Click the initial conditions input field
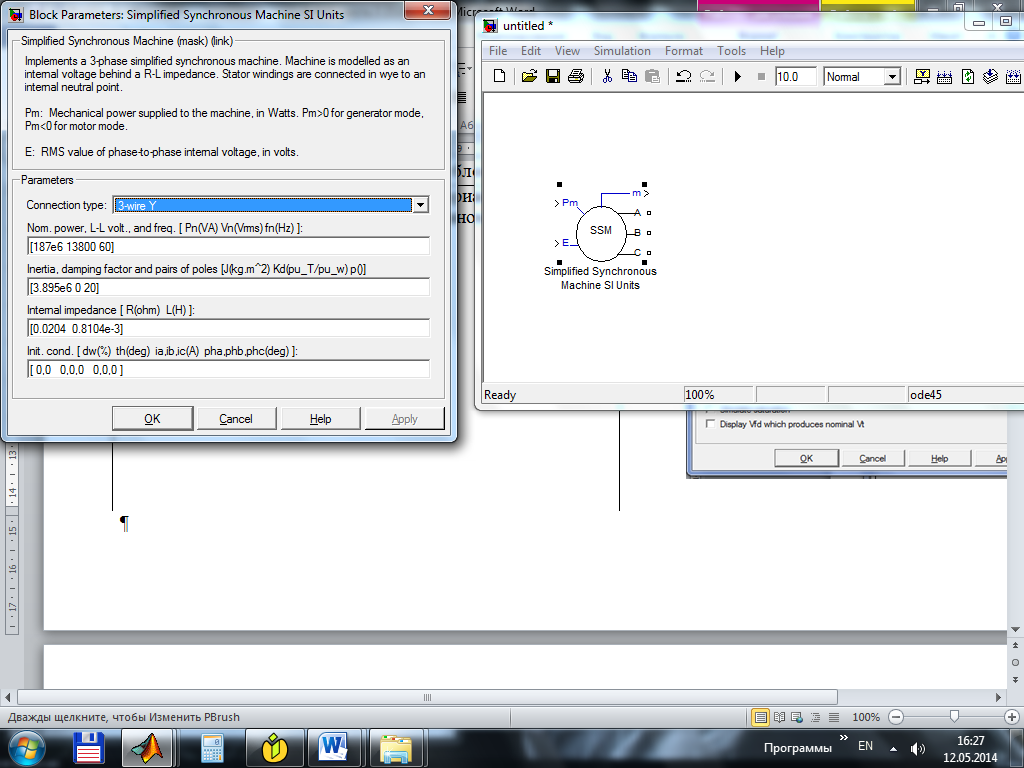1024x768 pixels. click(229, 370)
